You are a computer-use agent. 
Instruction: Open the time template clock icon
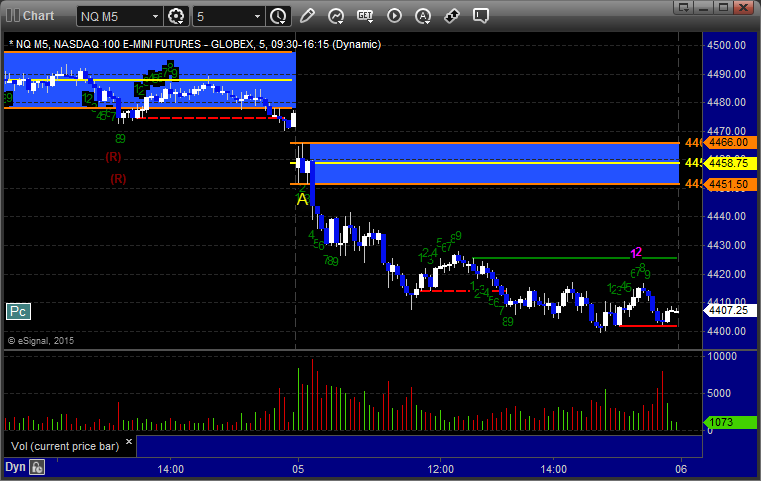(279, 17)
